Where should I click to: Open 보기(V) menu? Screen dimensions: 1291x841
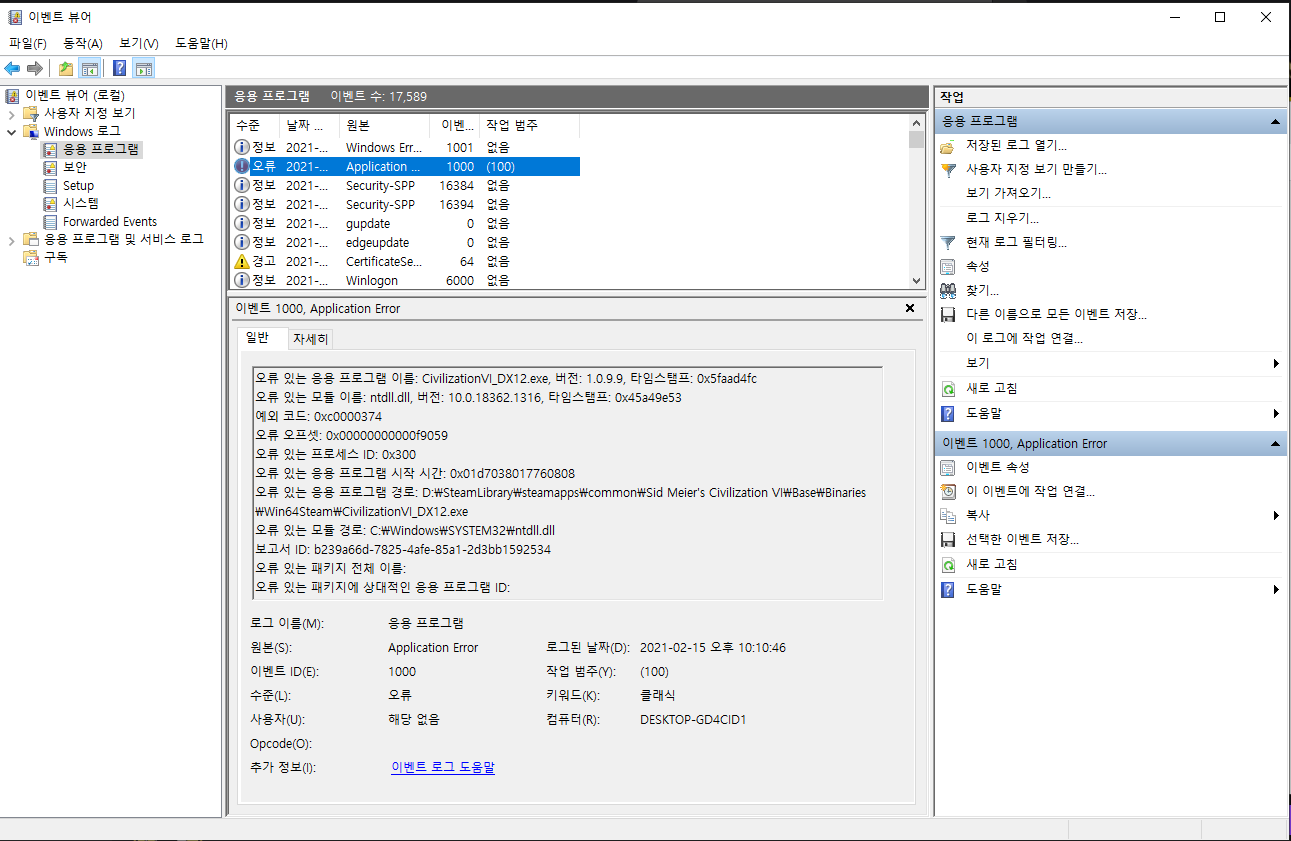[x=139, y=43]
